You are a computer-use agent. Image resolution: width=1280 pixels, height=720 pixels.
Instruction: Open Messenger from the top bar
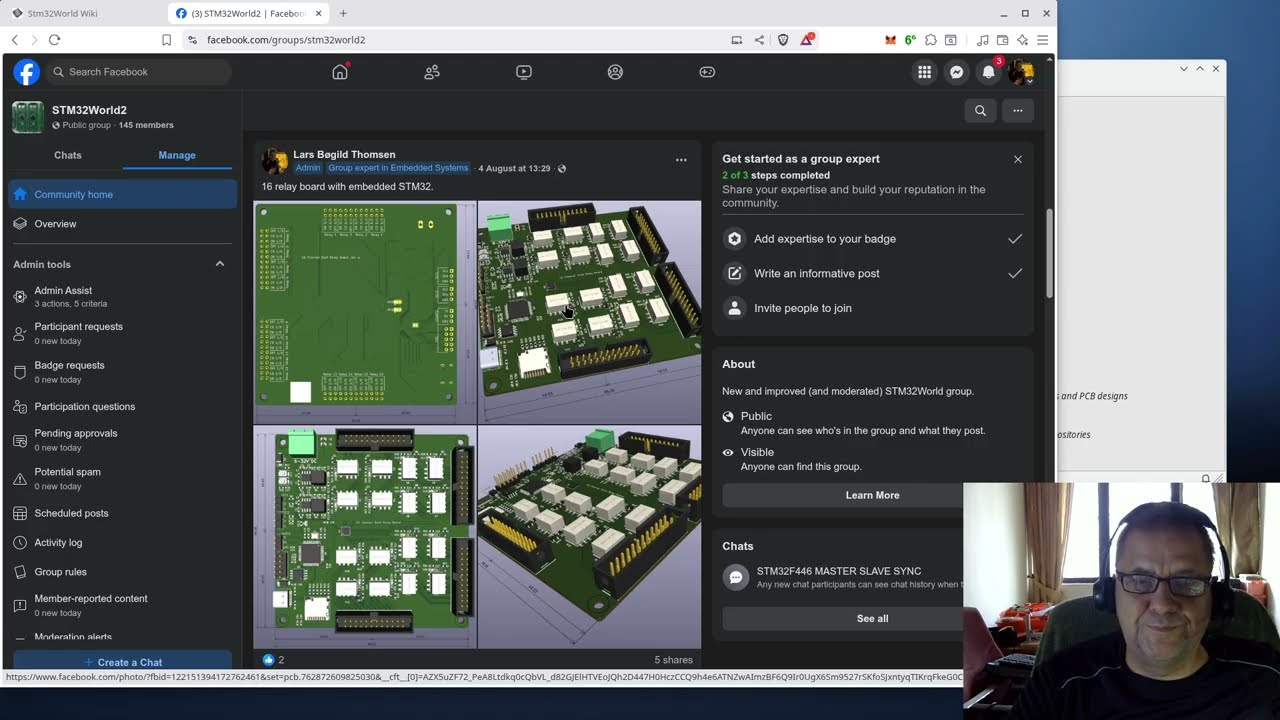(956, 72)
